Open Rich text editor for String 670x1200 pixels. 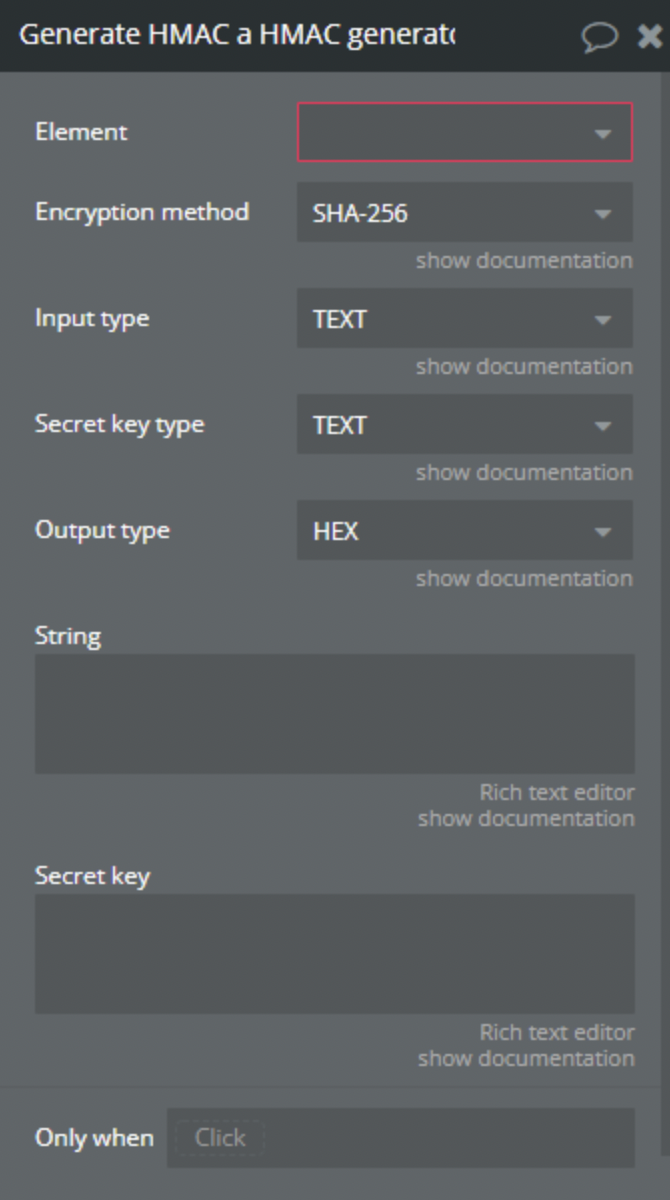(x=556, y=793)
